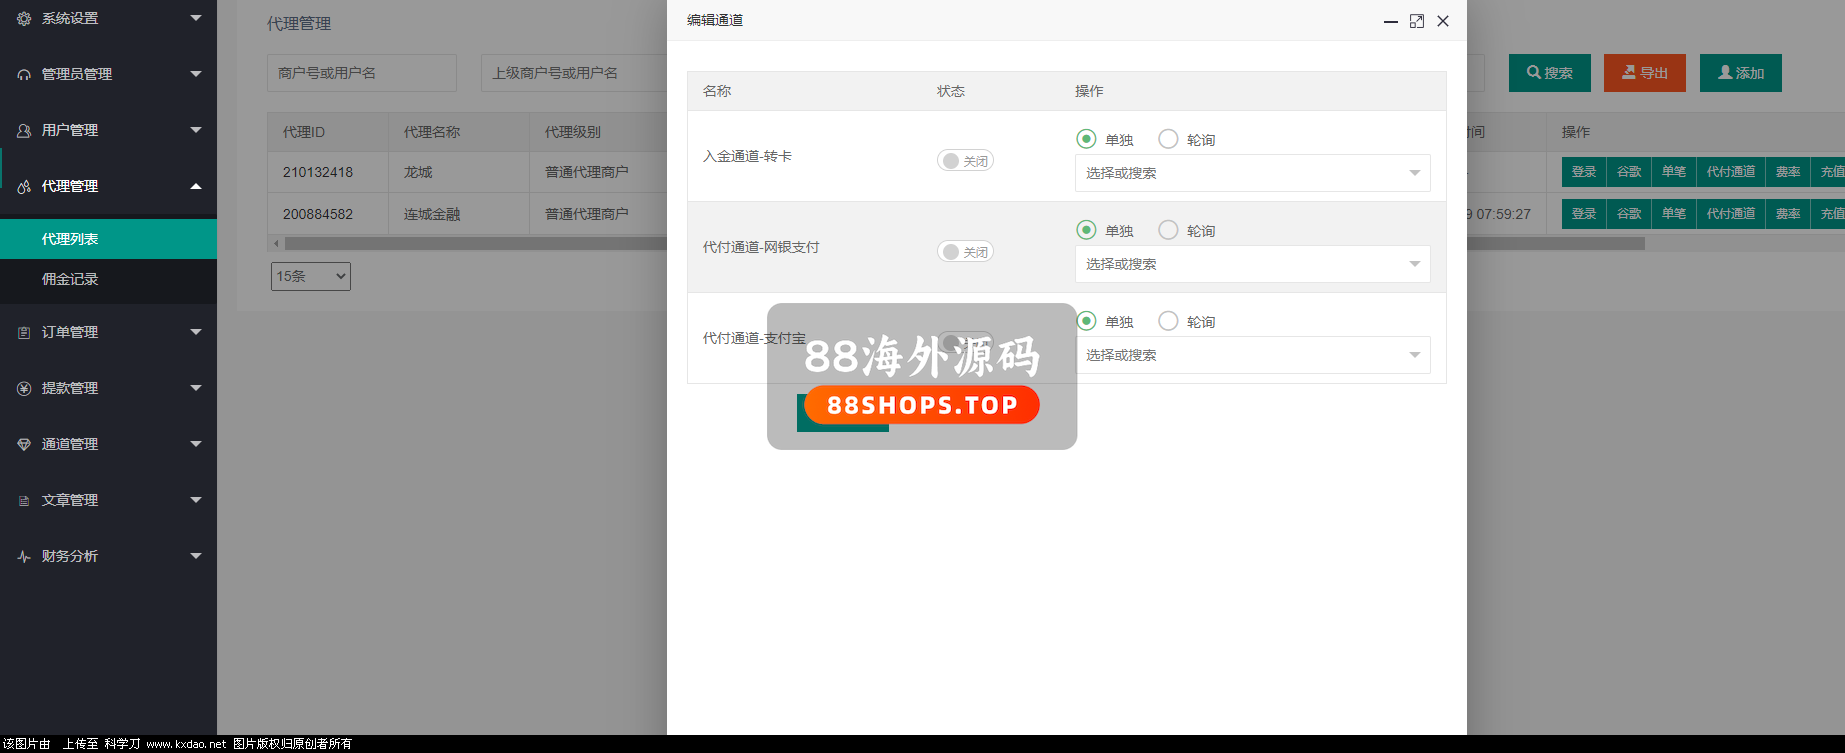Toggle the 入金通道-转卡 status switch
The image size is (1845, 753).
click(964, 161)
